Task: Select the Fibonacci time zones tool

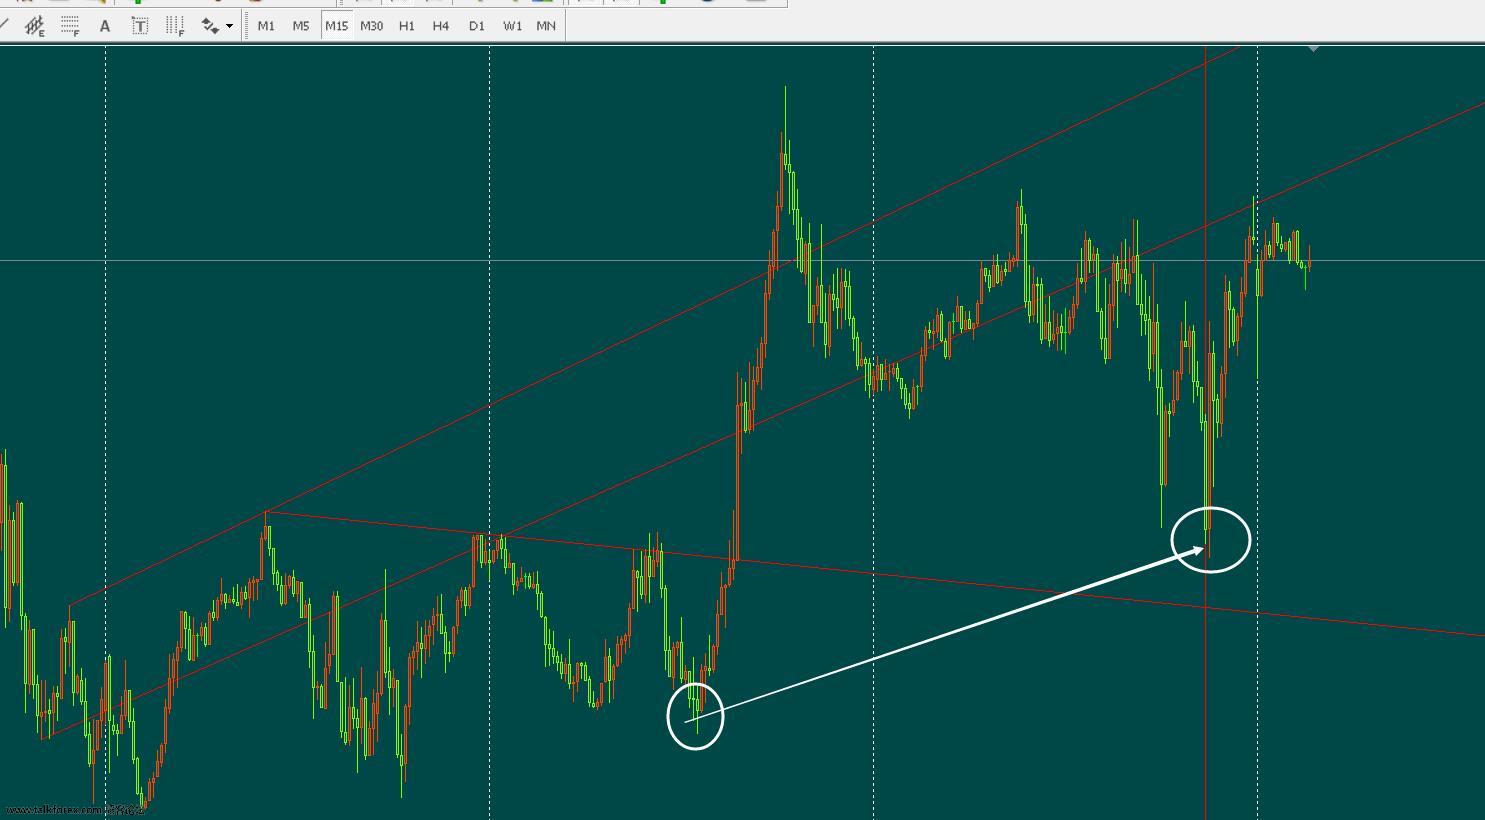Action: pyautogui.click(x=175, y=26)
